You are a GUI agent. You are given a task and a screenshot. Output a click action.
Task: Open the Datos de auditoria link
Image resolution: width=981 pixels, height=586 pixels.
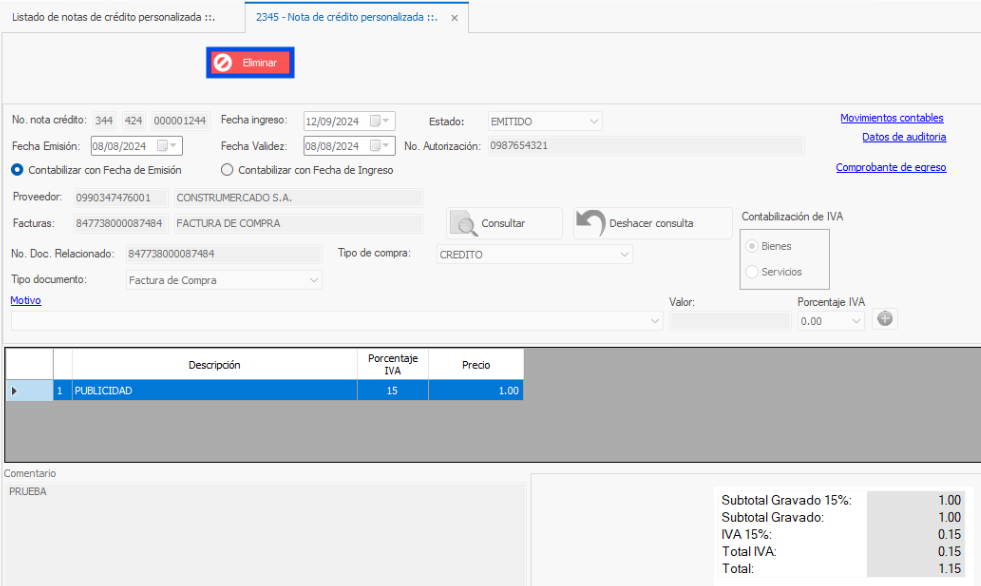click(x=904, y=137)
